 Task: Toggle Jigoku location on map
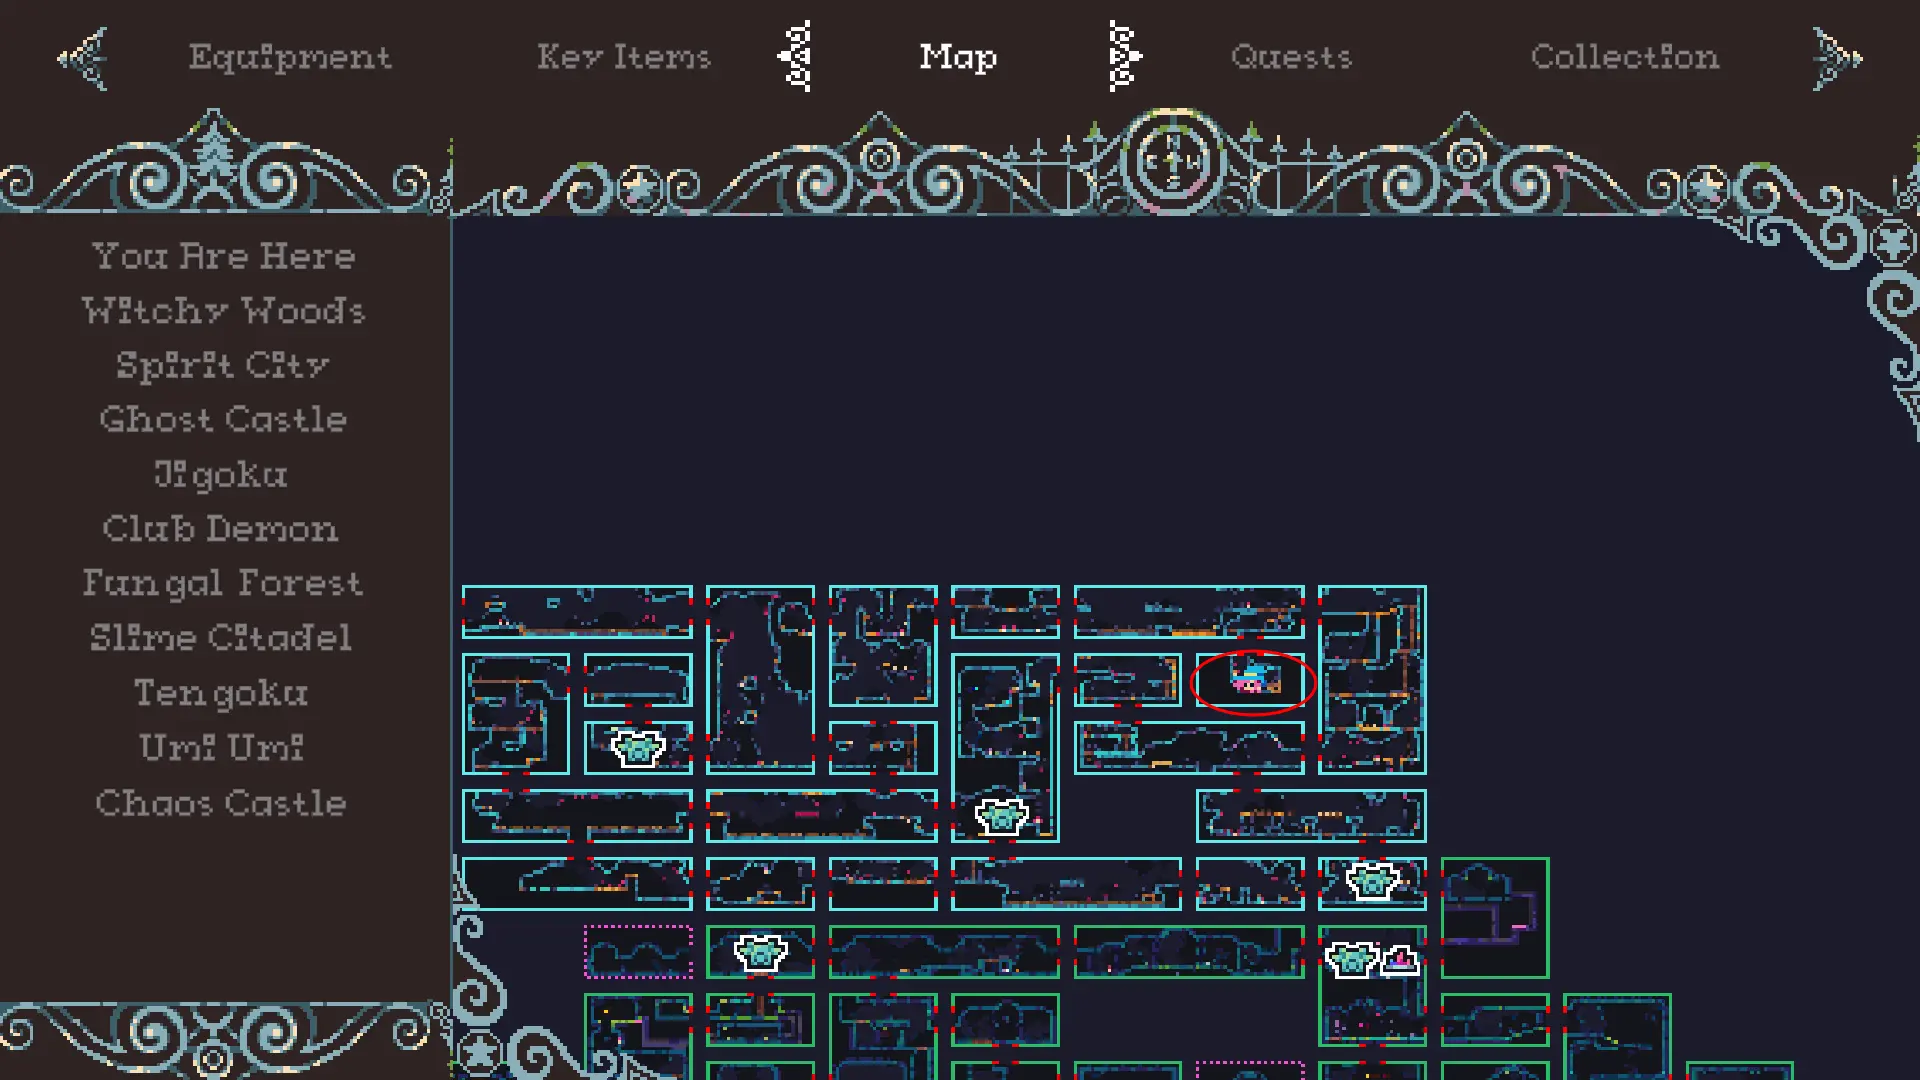point(220,473)
